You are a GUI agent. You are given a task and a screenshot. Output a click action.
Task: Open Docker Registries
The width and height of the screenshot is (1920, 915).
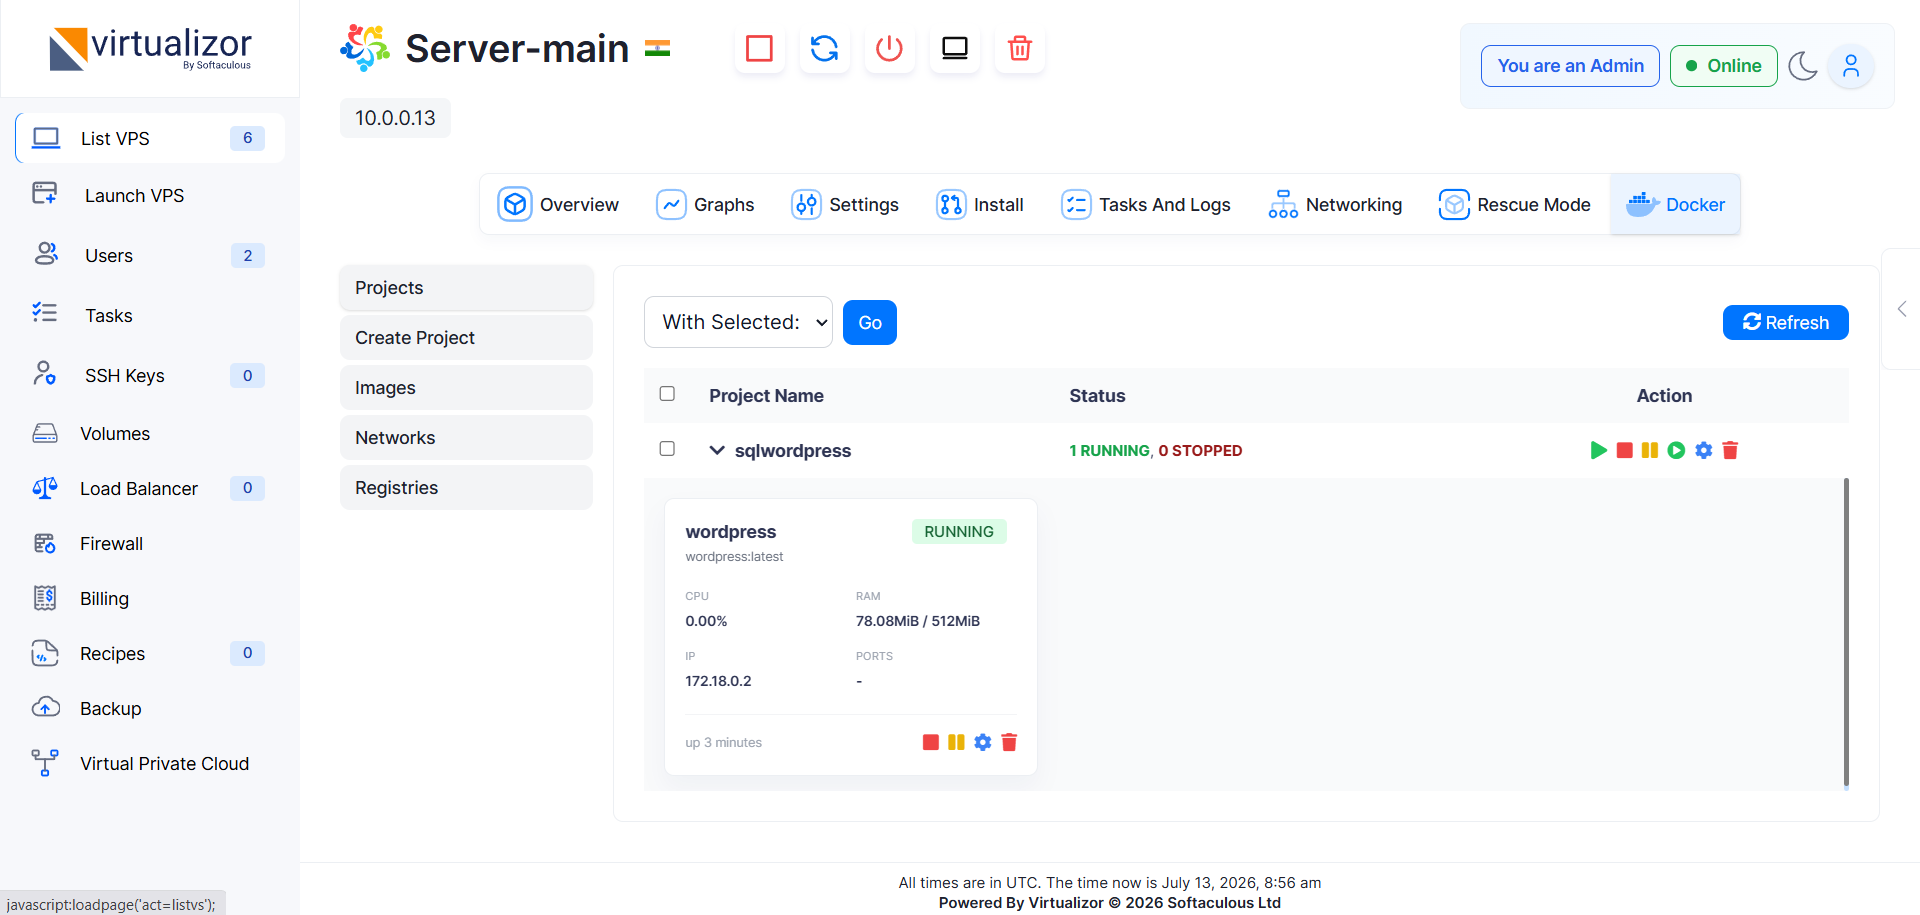click(x=466, y=488)
